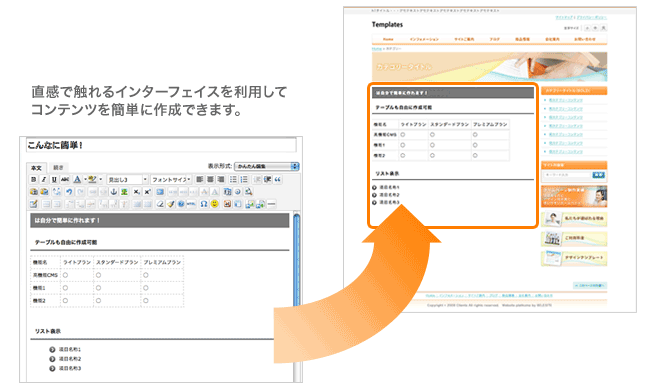
Task: Edit HTML source
Action: (192, 204)
